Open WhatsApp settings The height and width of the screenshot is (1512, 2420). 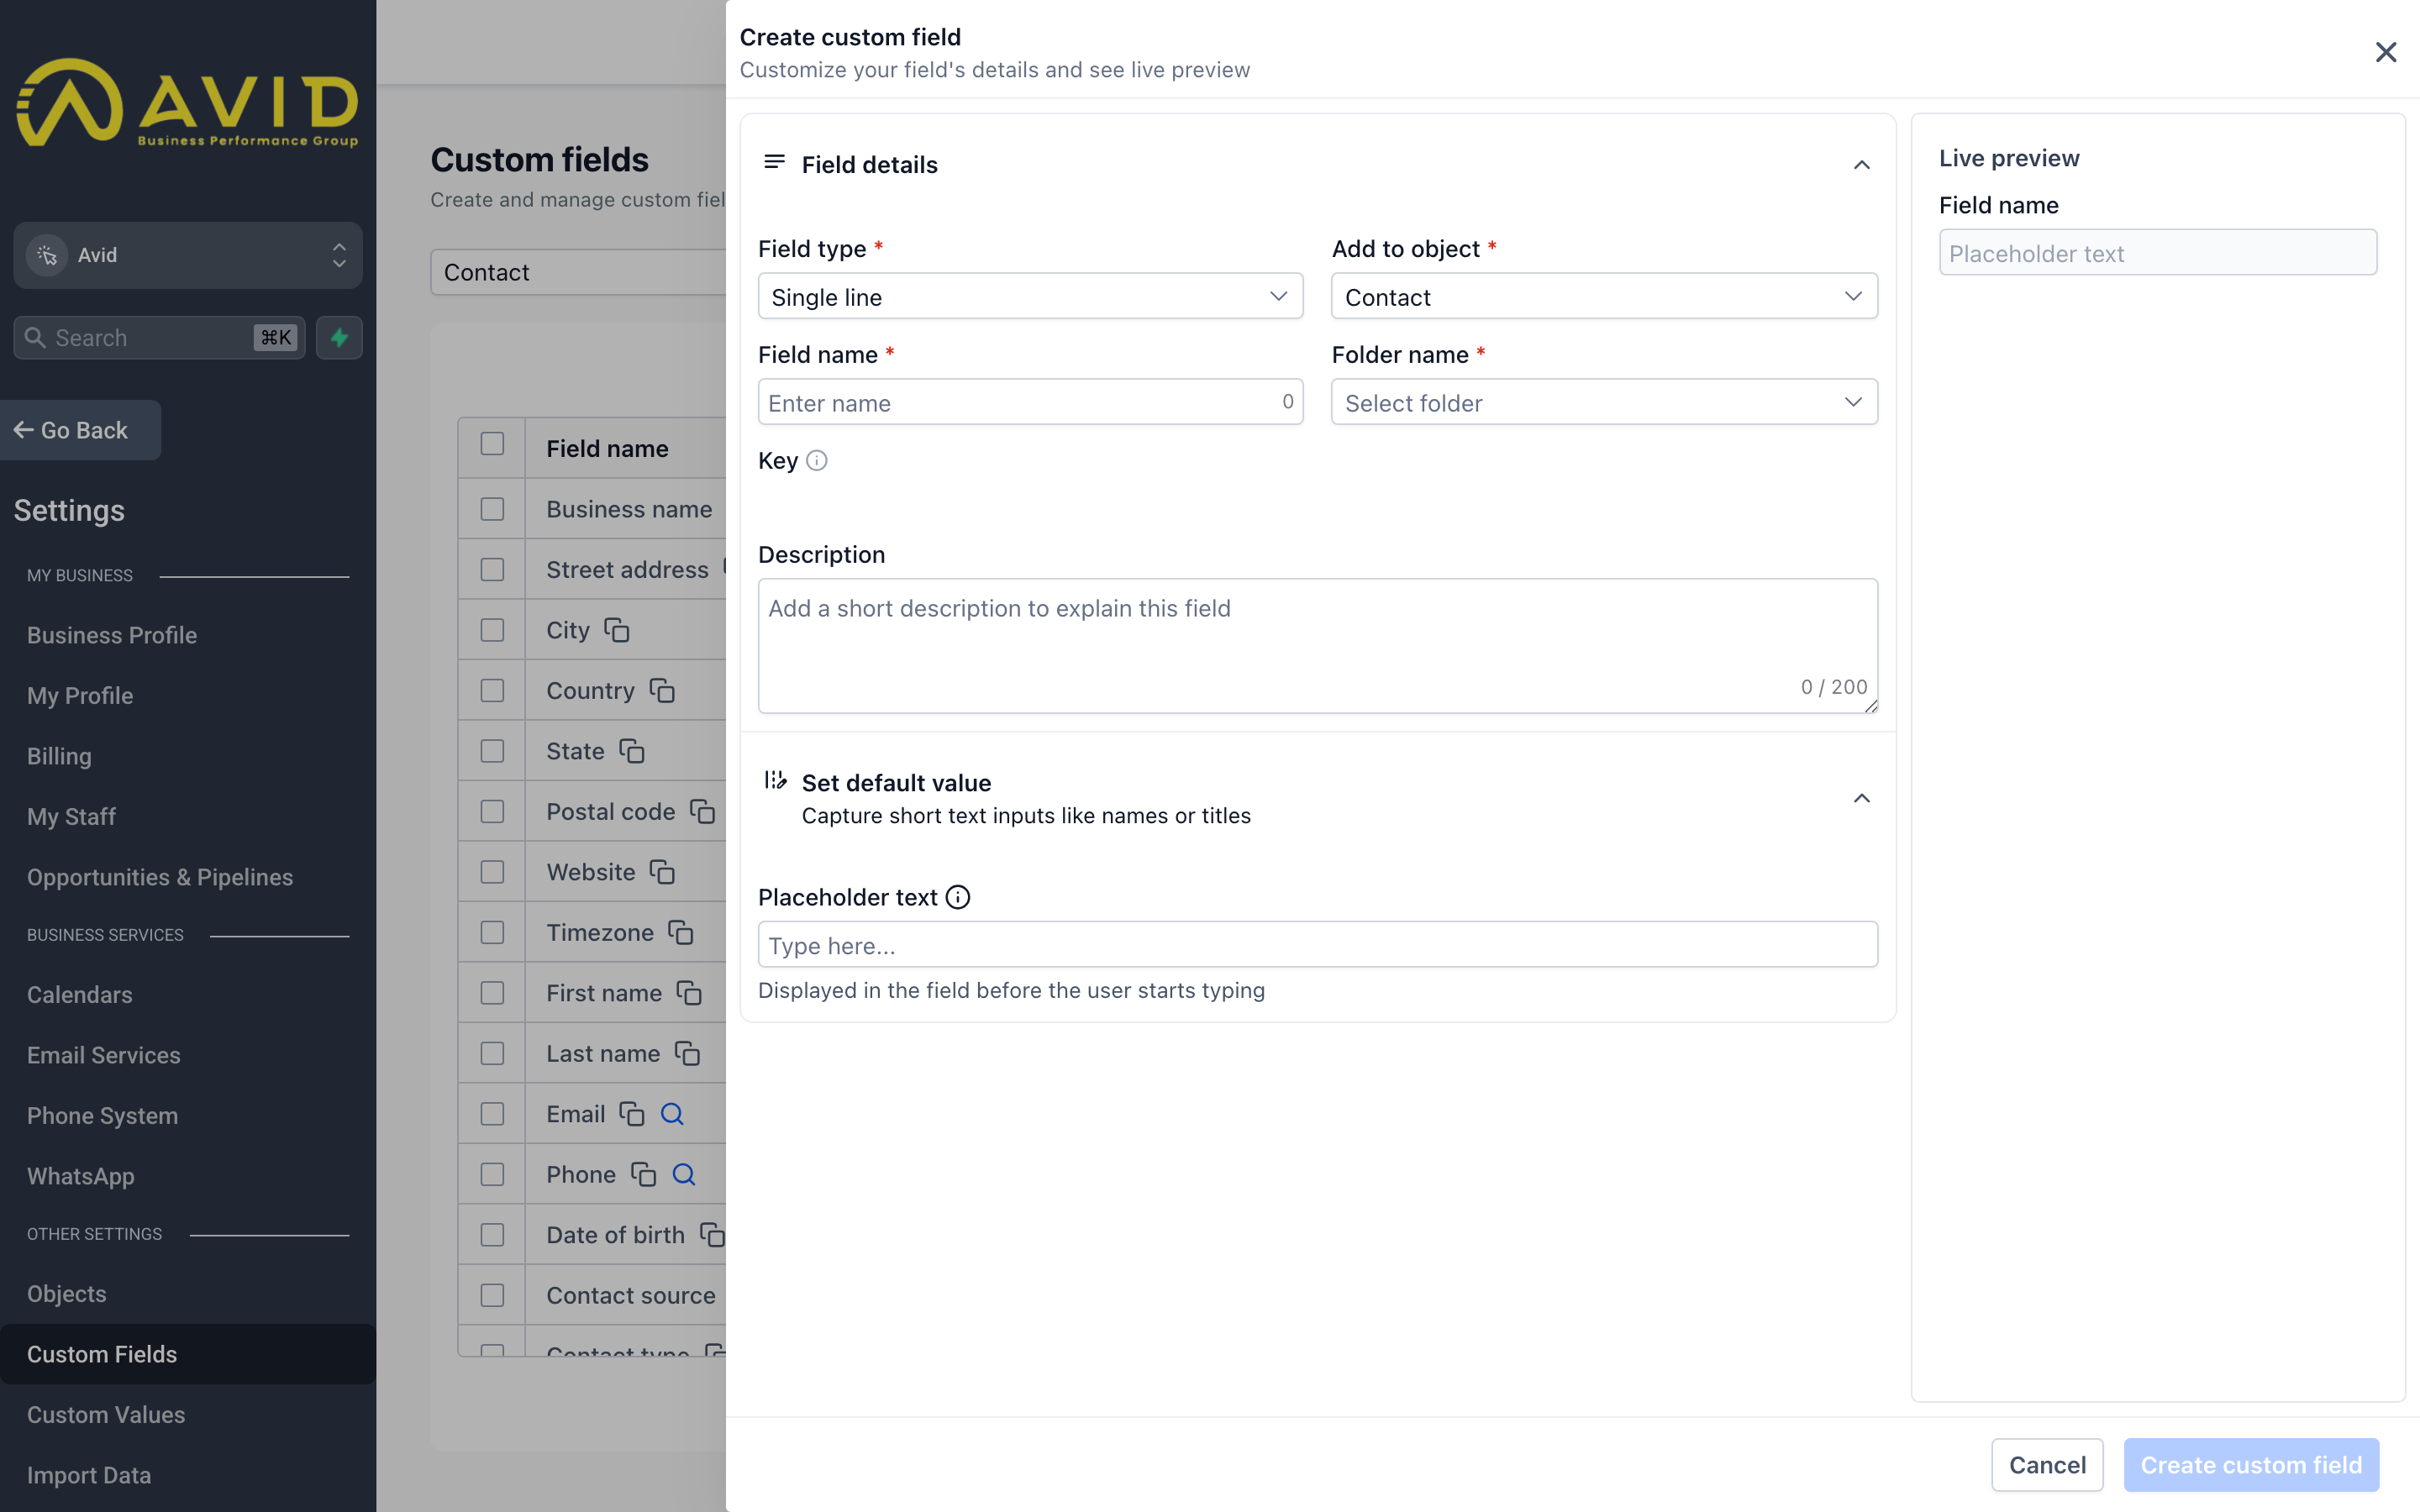81,1176
